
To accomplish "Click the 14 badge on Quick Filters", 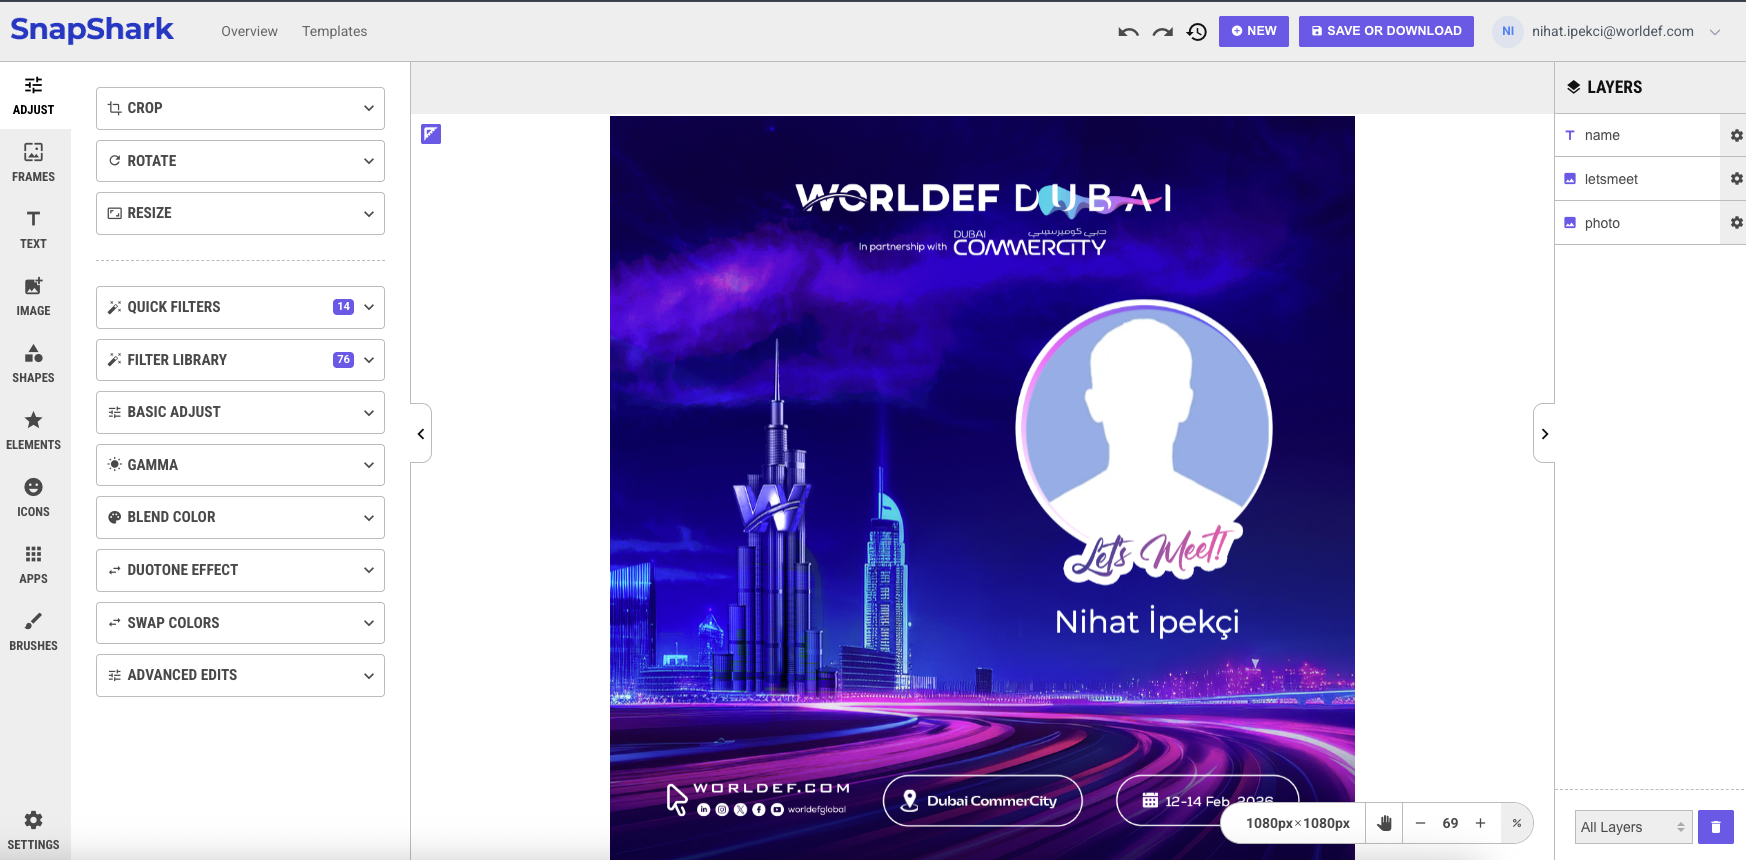I will click(x=343, y=307).
